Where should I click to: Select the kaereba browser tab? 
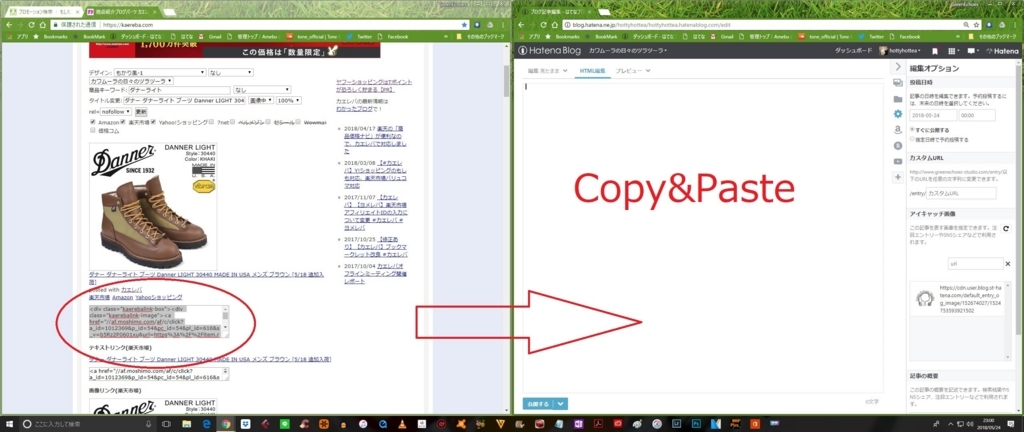pyautogui.click(x=121, y=12)
